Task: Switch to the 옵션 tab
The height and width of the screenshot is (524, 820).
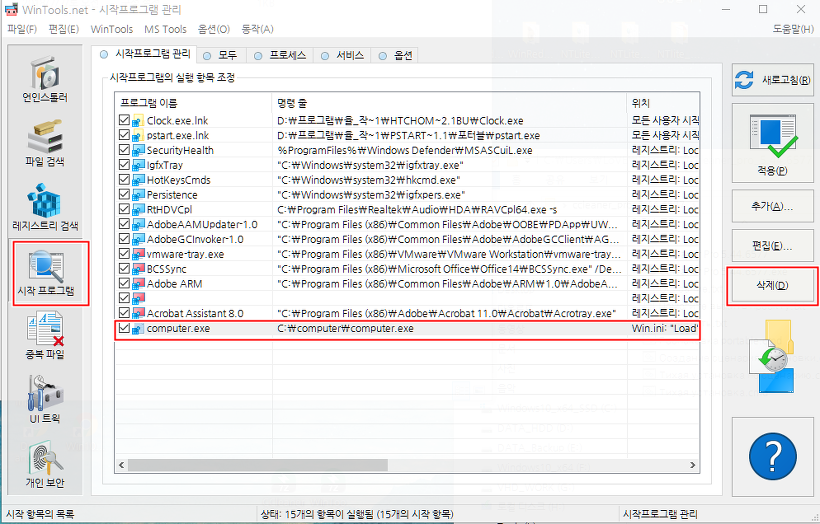Action: [396, 55]
